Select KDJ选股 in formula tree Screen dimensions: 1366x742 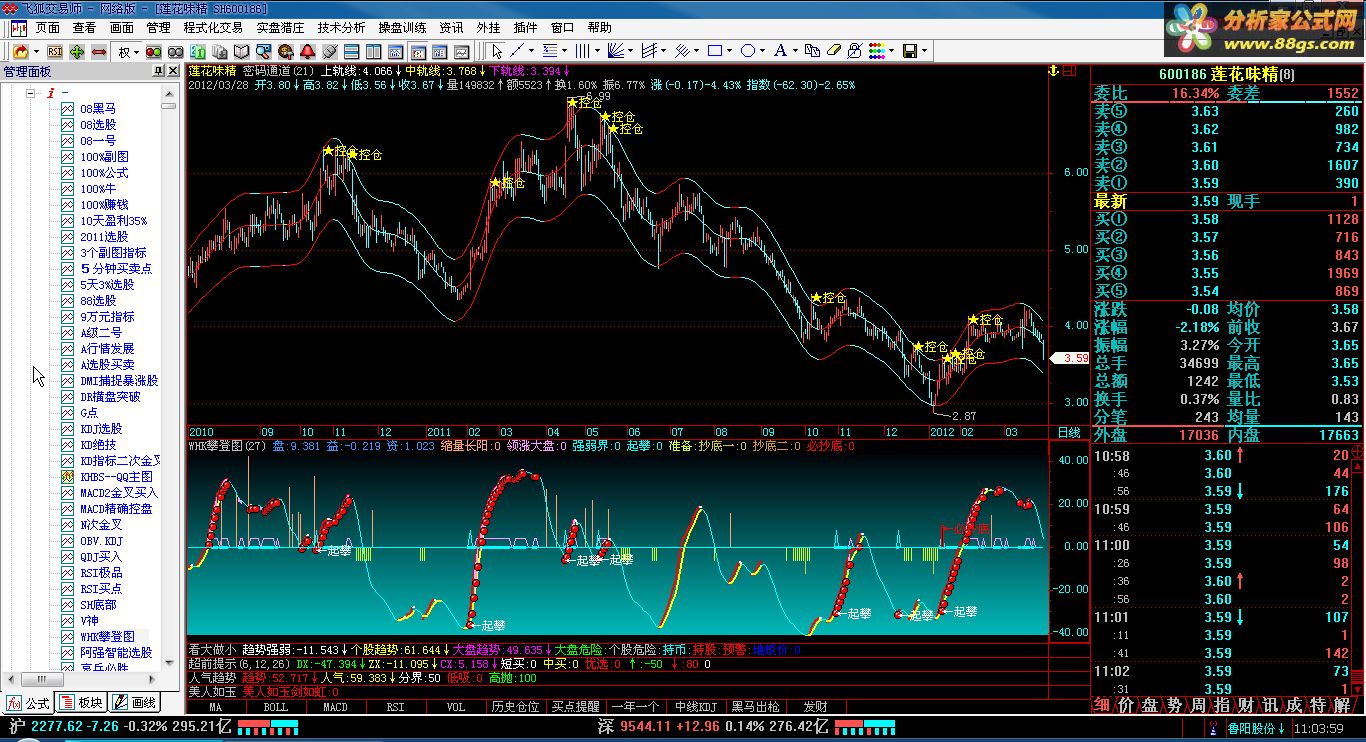(101, 429)
